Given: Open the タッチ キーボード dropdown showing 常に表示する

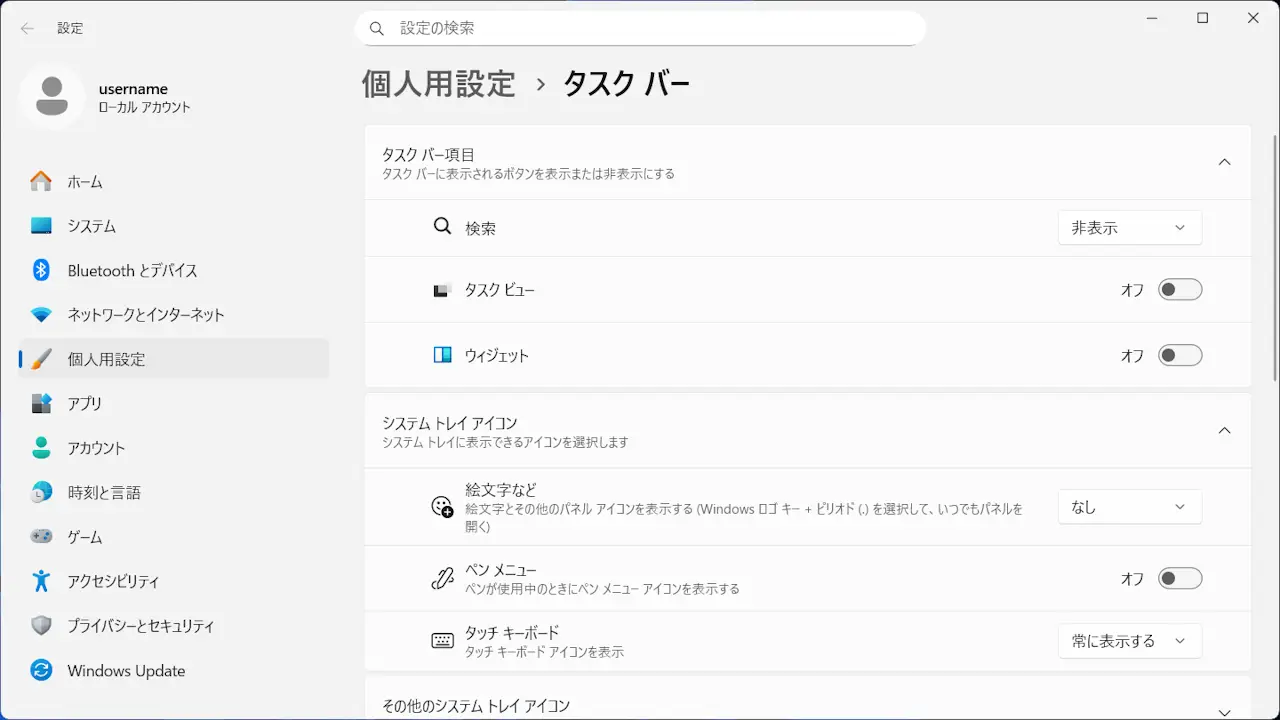Looking at the screenshot, I should (1129, 641).
